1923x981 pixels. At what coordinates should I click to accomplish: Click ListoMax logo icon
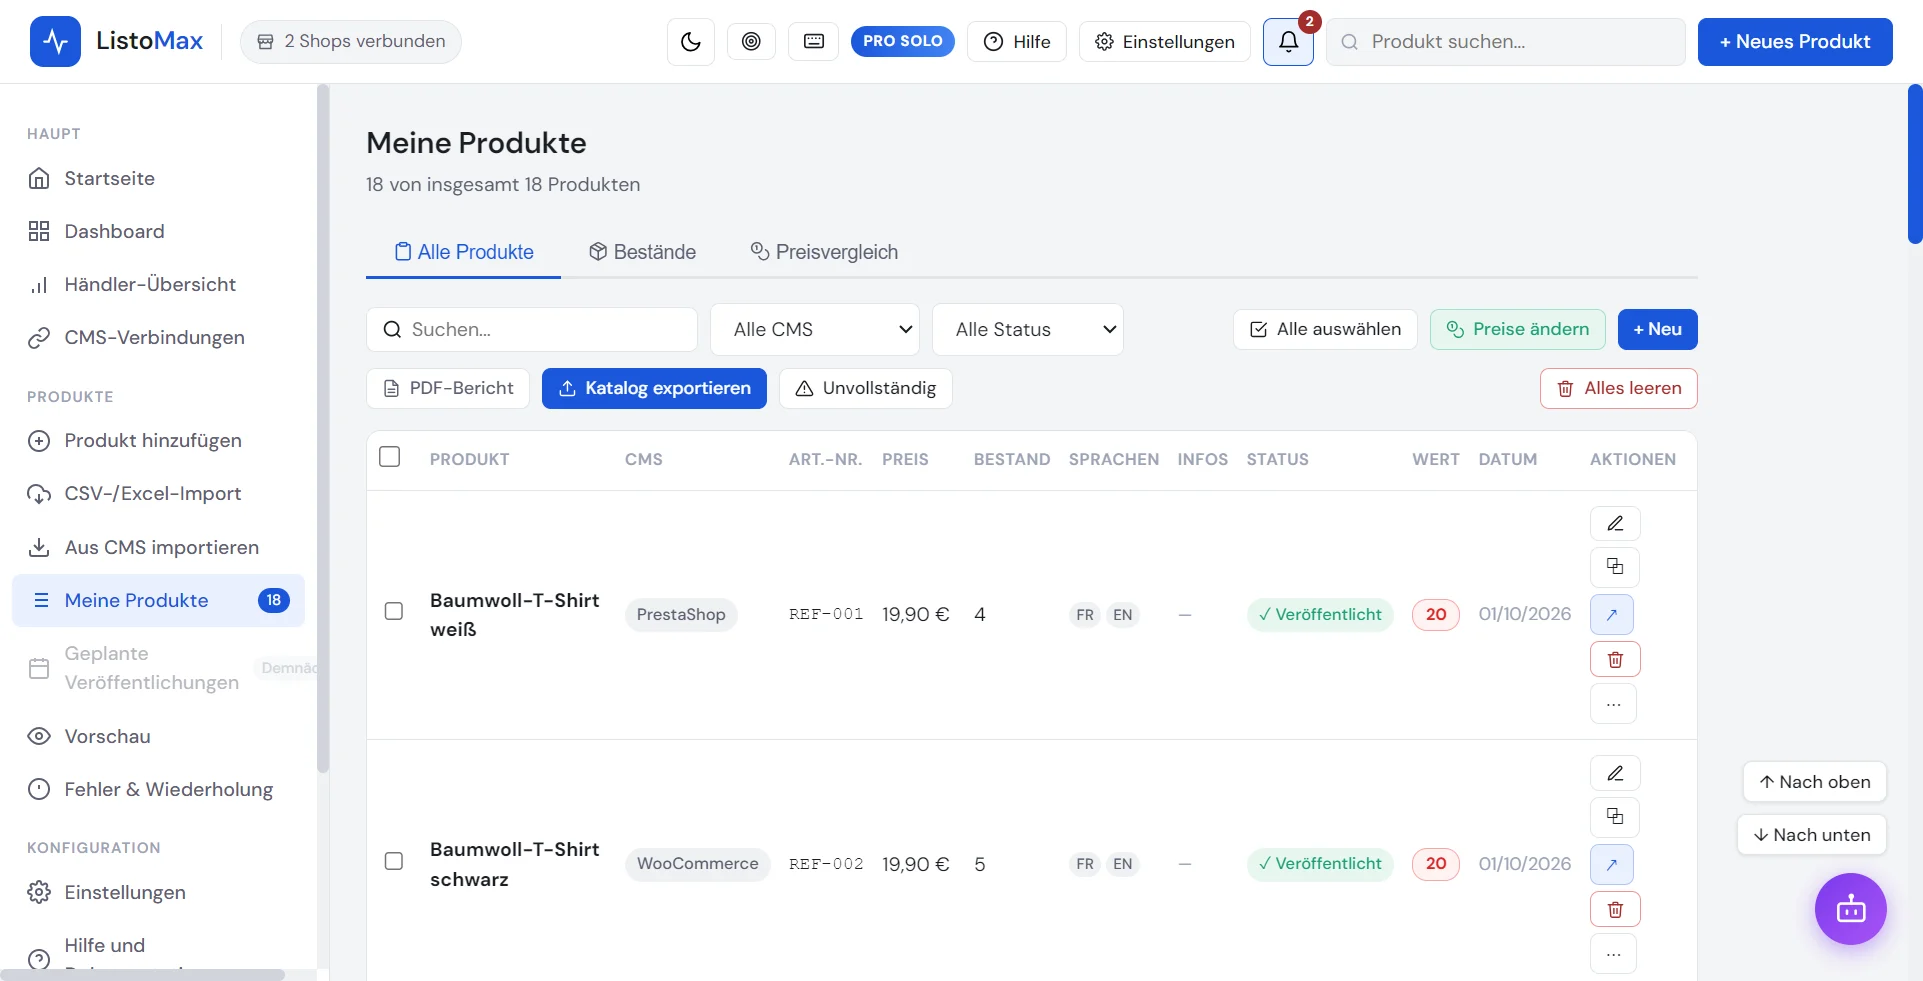coord(55,42)
